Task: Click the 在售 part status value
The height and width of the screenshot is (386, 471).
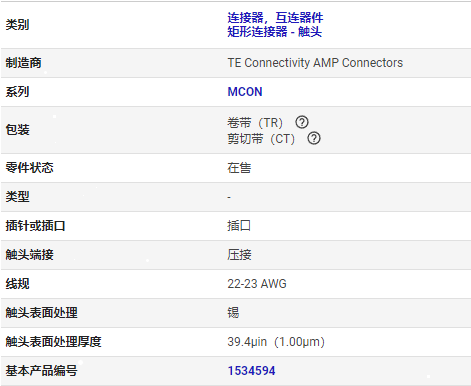Action: (x=239, y=168)
